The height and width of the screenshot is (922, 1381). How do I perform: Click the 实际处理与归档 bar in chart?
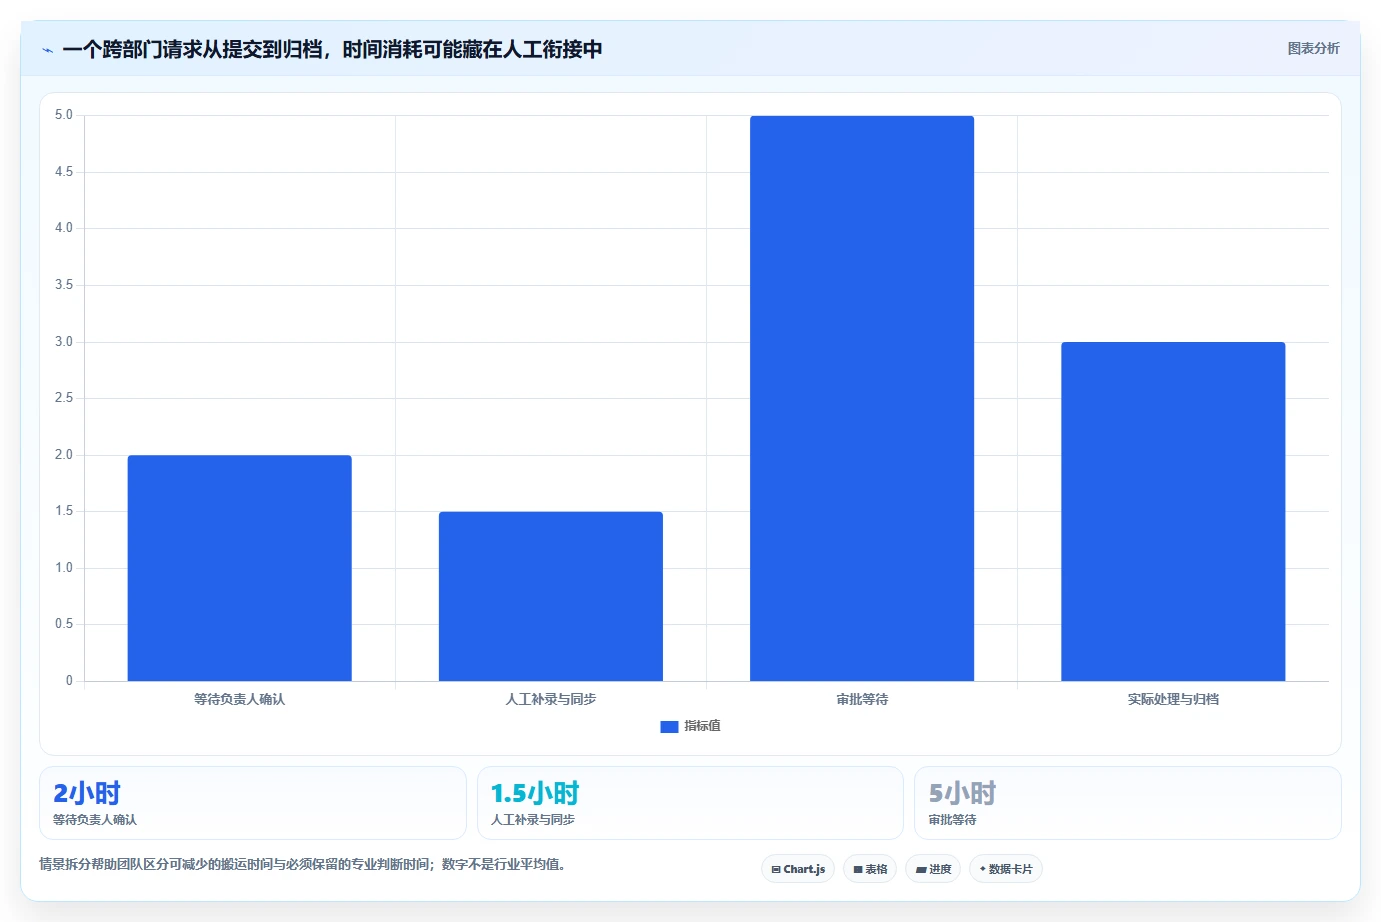[1173, 511]
